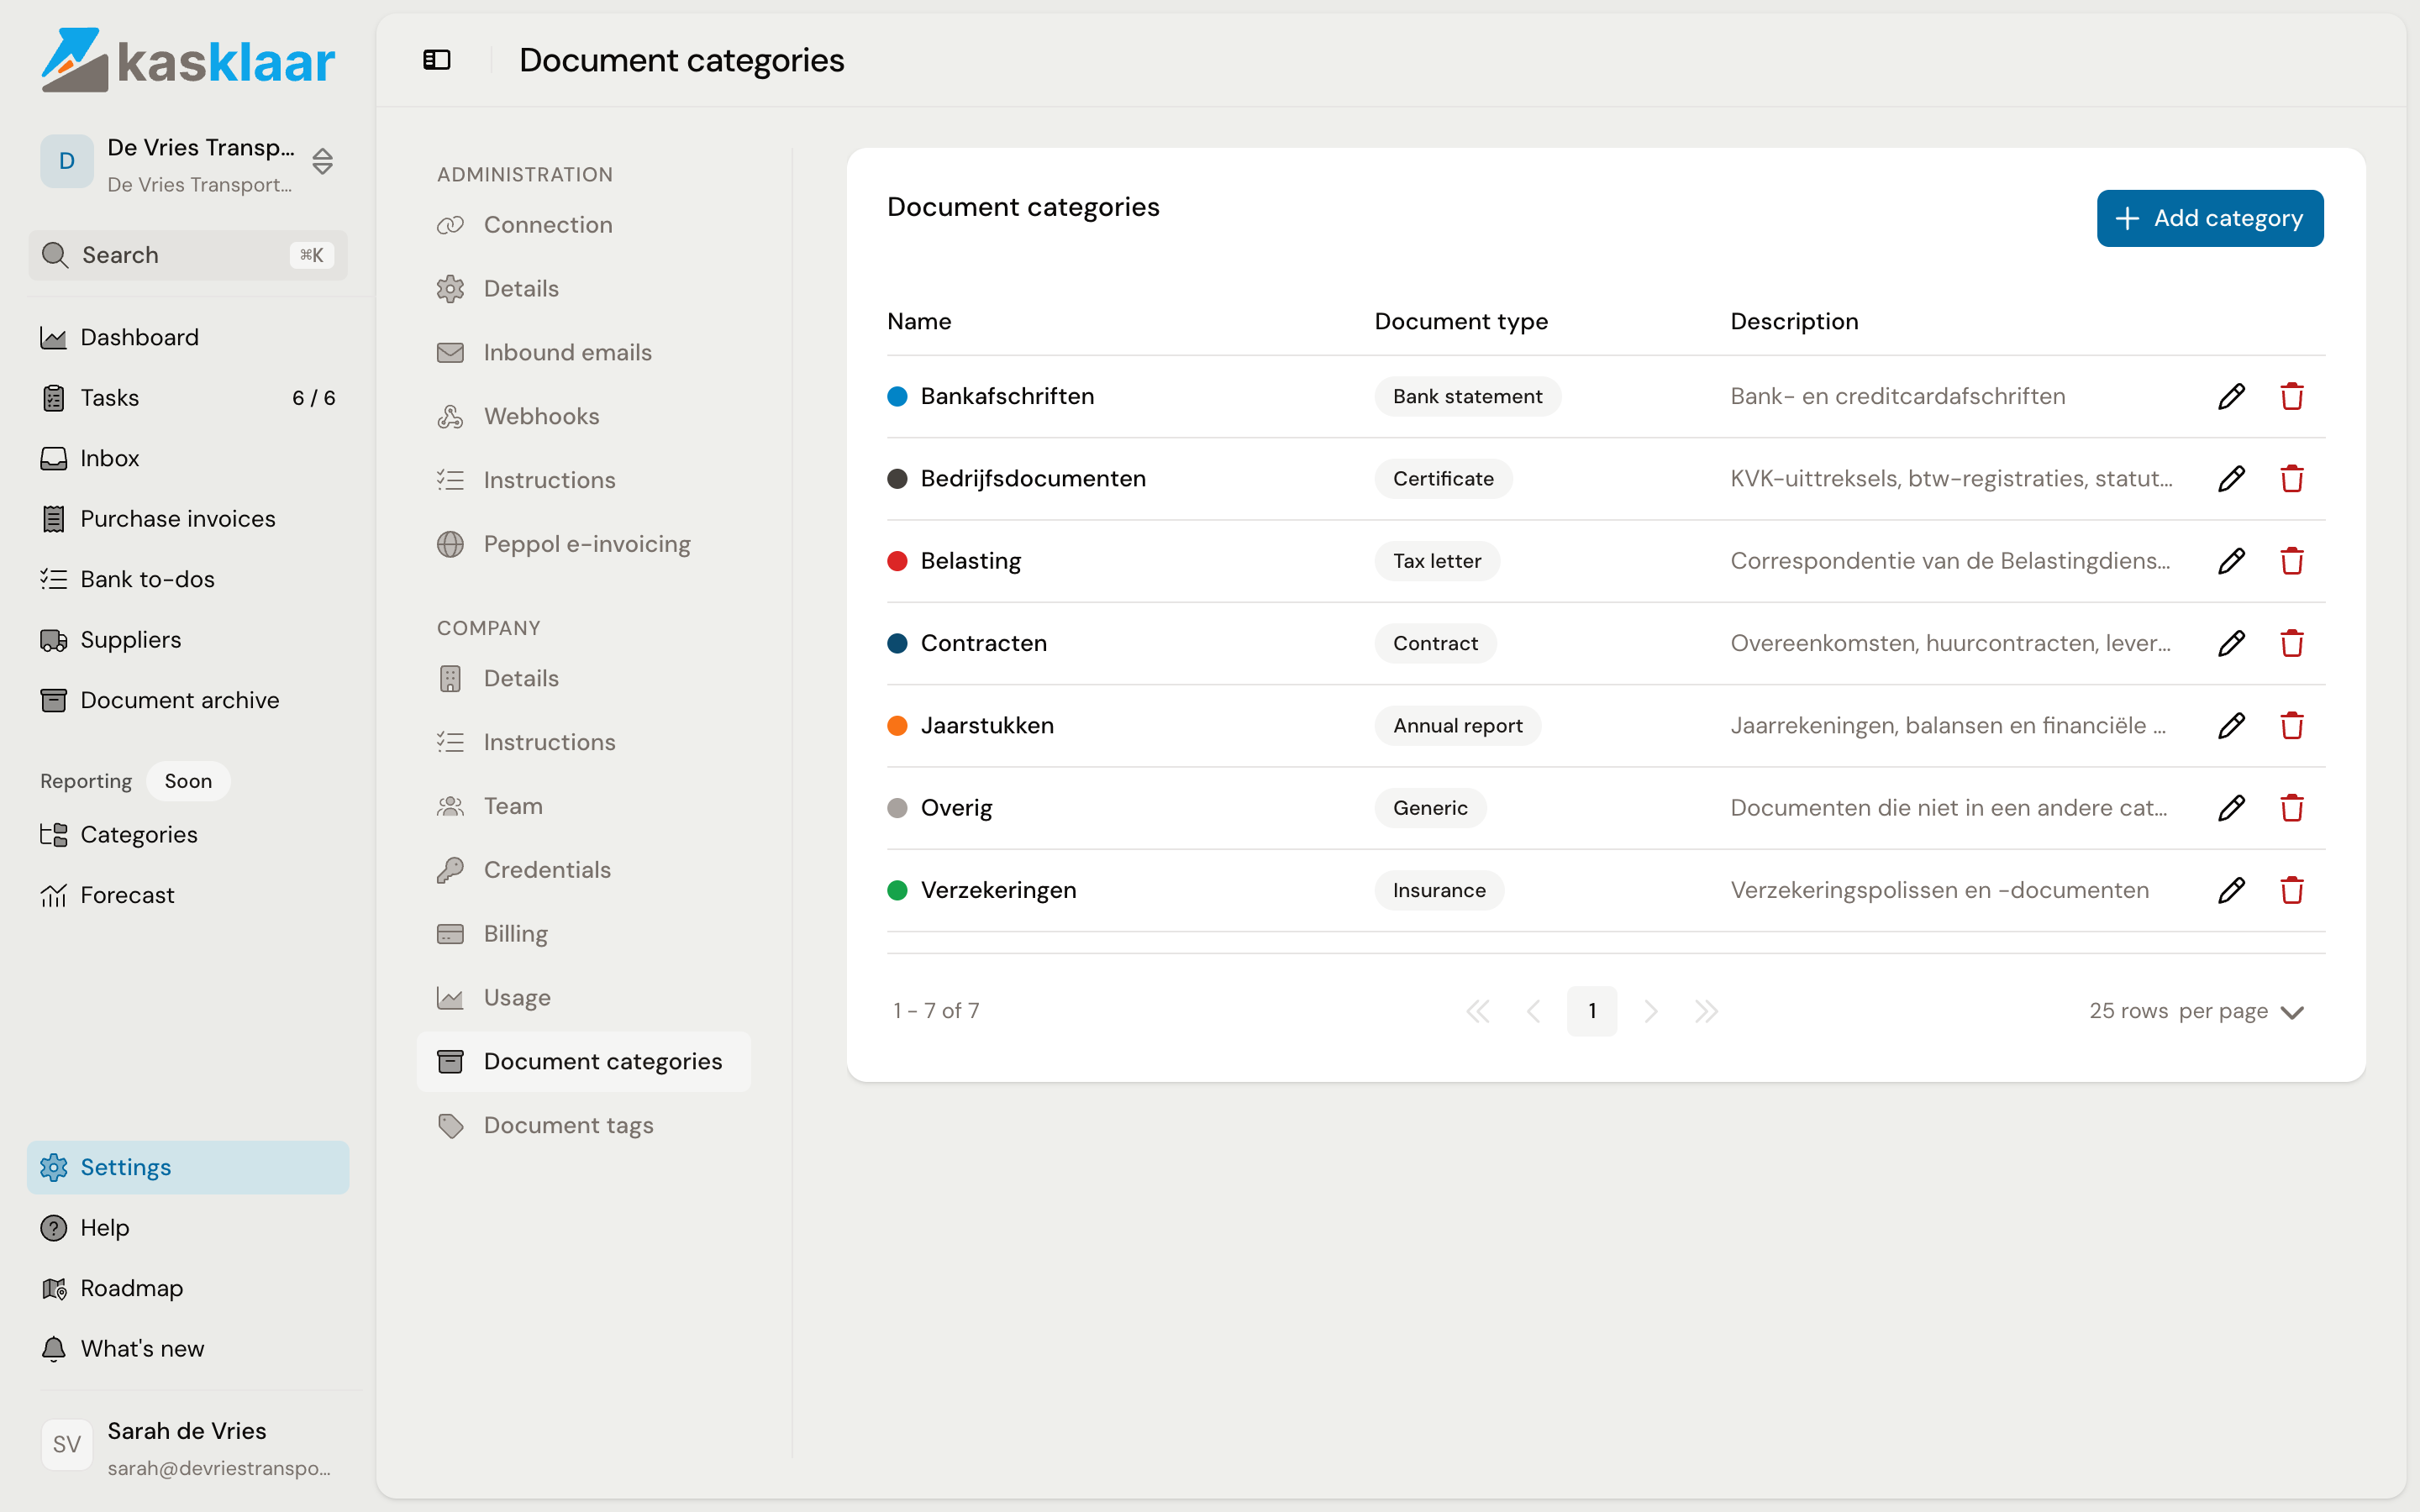The image size is (2420, 1512).
Task: Edit the Verzekeringen category
Action: (2231, 890)
